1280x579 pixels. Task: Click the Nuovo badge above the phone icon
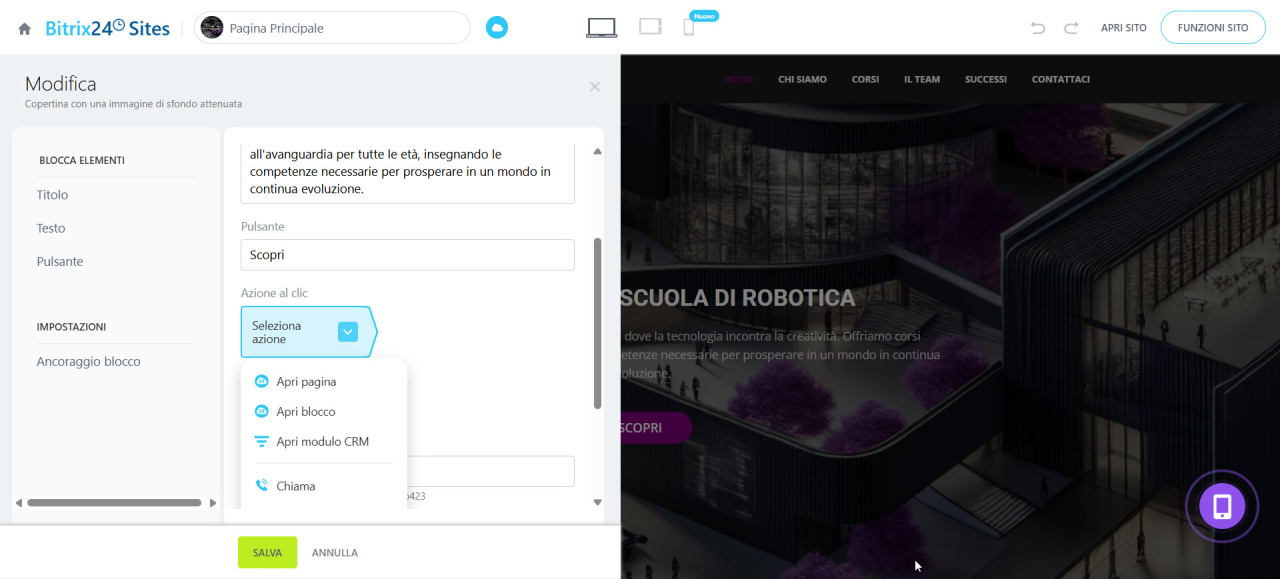point(704,16)
